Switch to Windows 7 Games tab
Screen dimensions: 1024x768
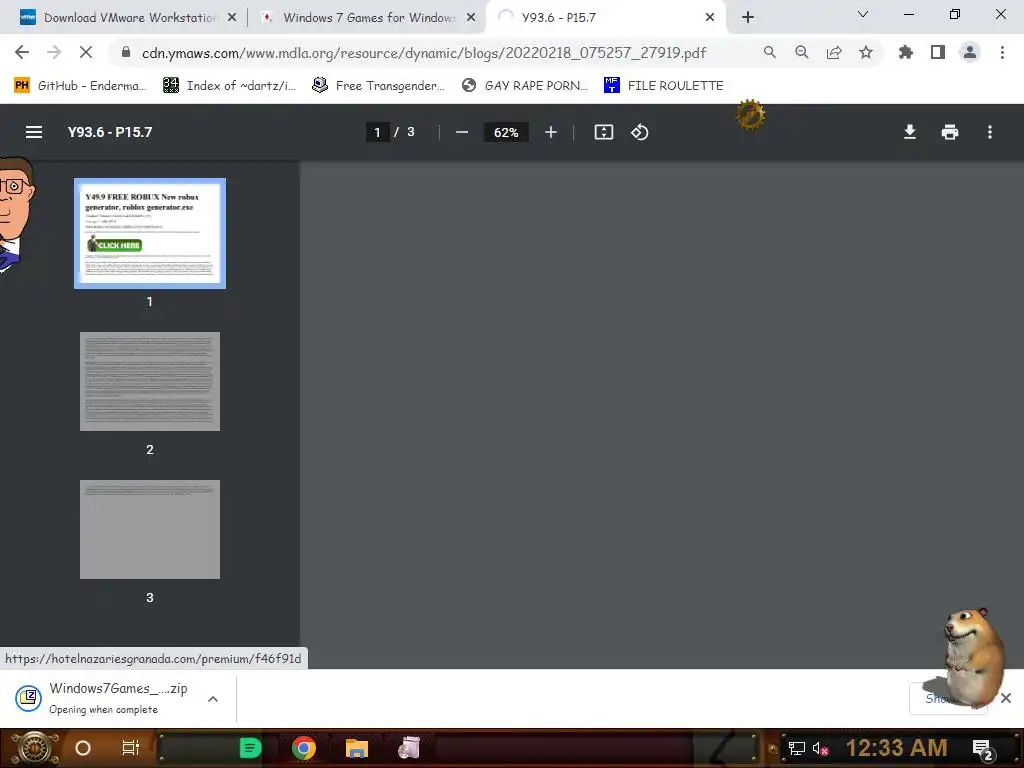369,18
